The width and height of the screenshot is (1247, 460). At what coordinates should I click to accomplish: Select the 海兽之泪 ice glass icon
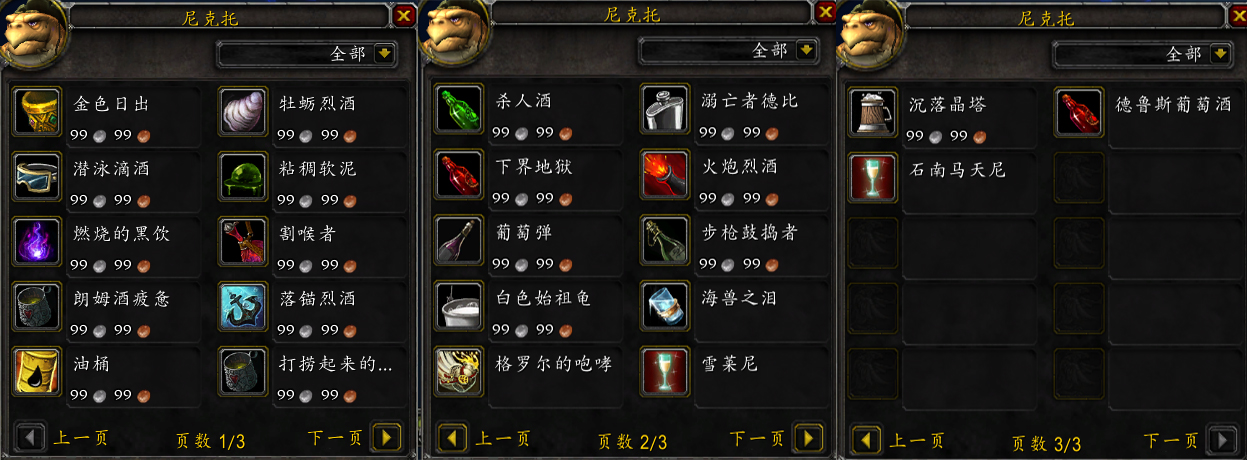coord(665,305)
